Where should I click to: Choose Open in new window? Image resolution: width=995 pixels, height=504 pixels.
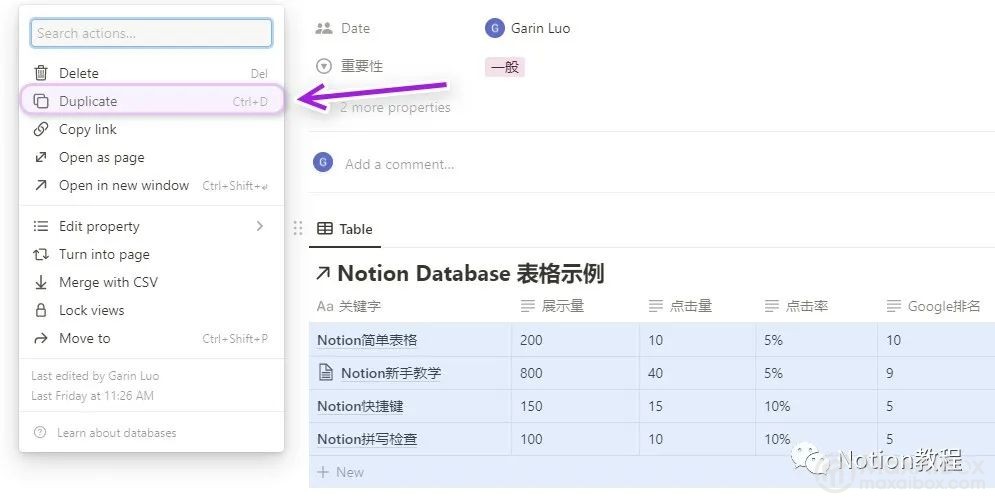(x=151, y=185)
